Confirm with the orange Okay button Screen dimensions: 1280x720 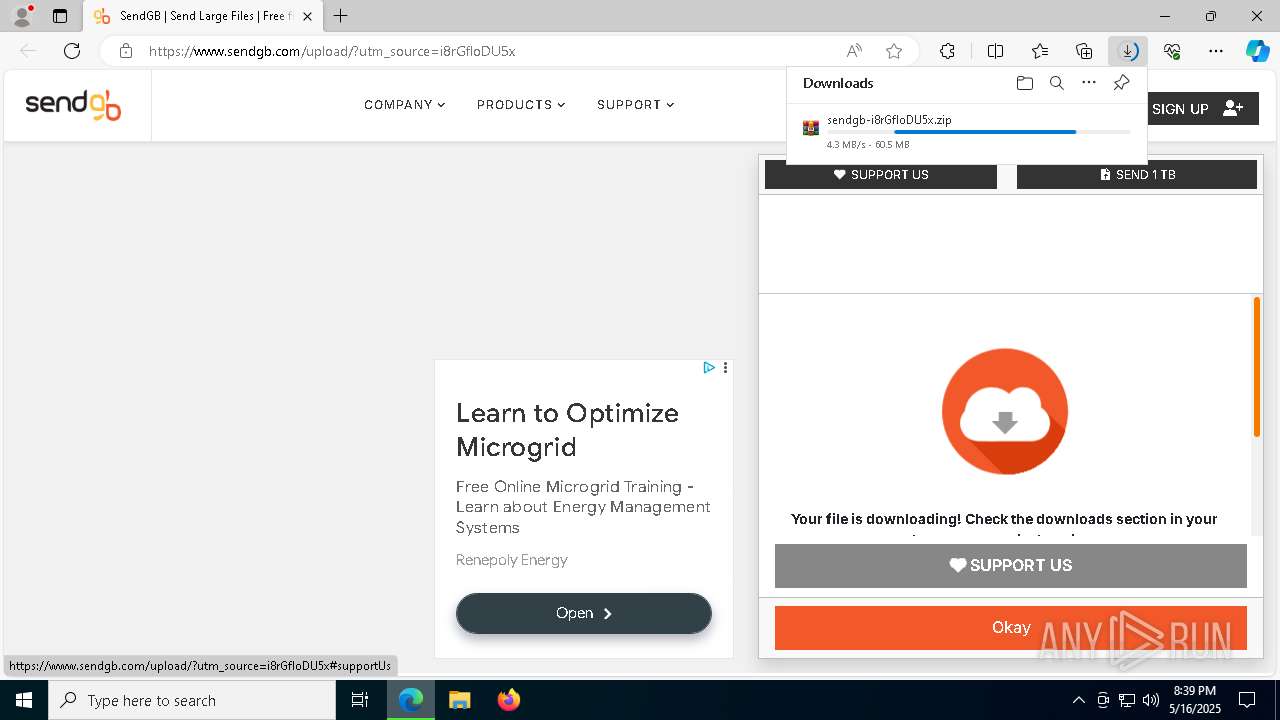coord(1011,628)
